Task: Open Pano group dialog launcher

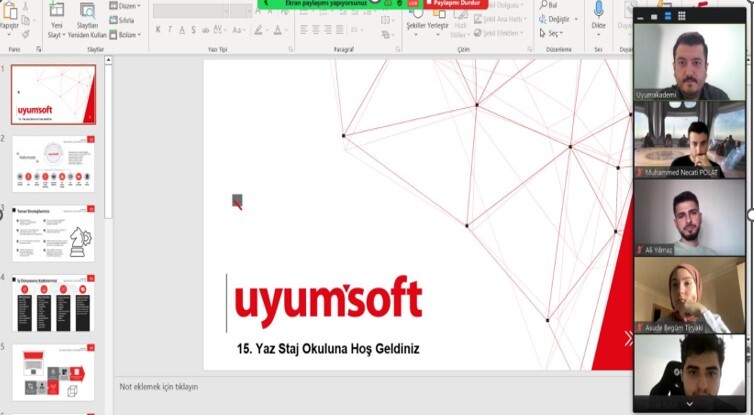Action: [38, 49]
